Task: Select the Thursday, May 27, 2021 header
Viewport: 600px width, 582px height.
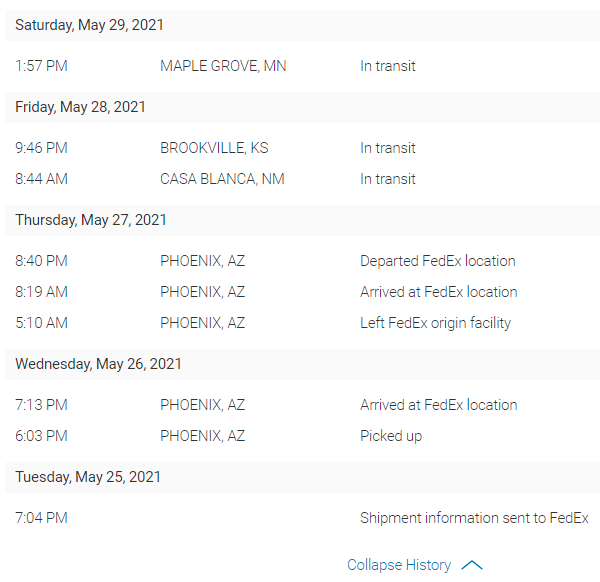Action: tap(90, 220)
